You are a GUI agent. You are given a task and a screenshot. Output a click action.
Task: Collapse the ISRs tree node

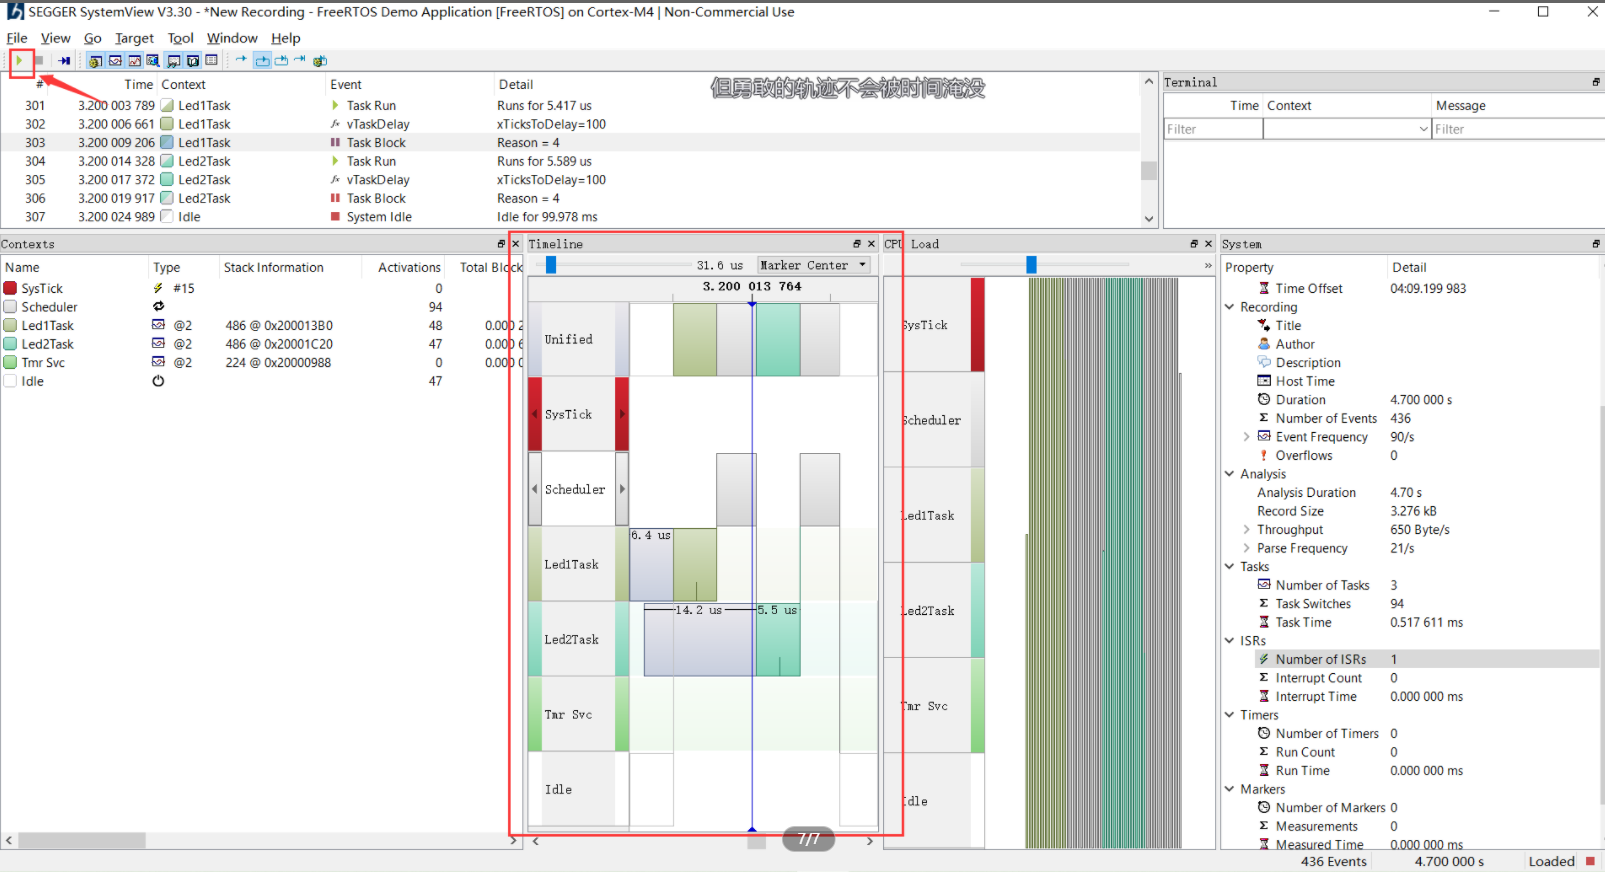pos(1230,641)
